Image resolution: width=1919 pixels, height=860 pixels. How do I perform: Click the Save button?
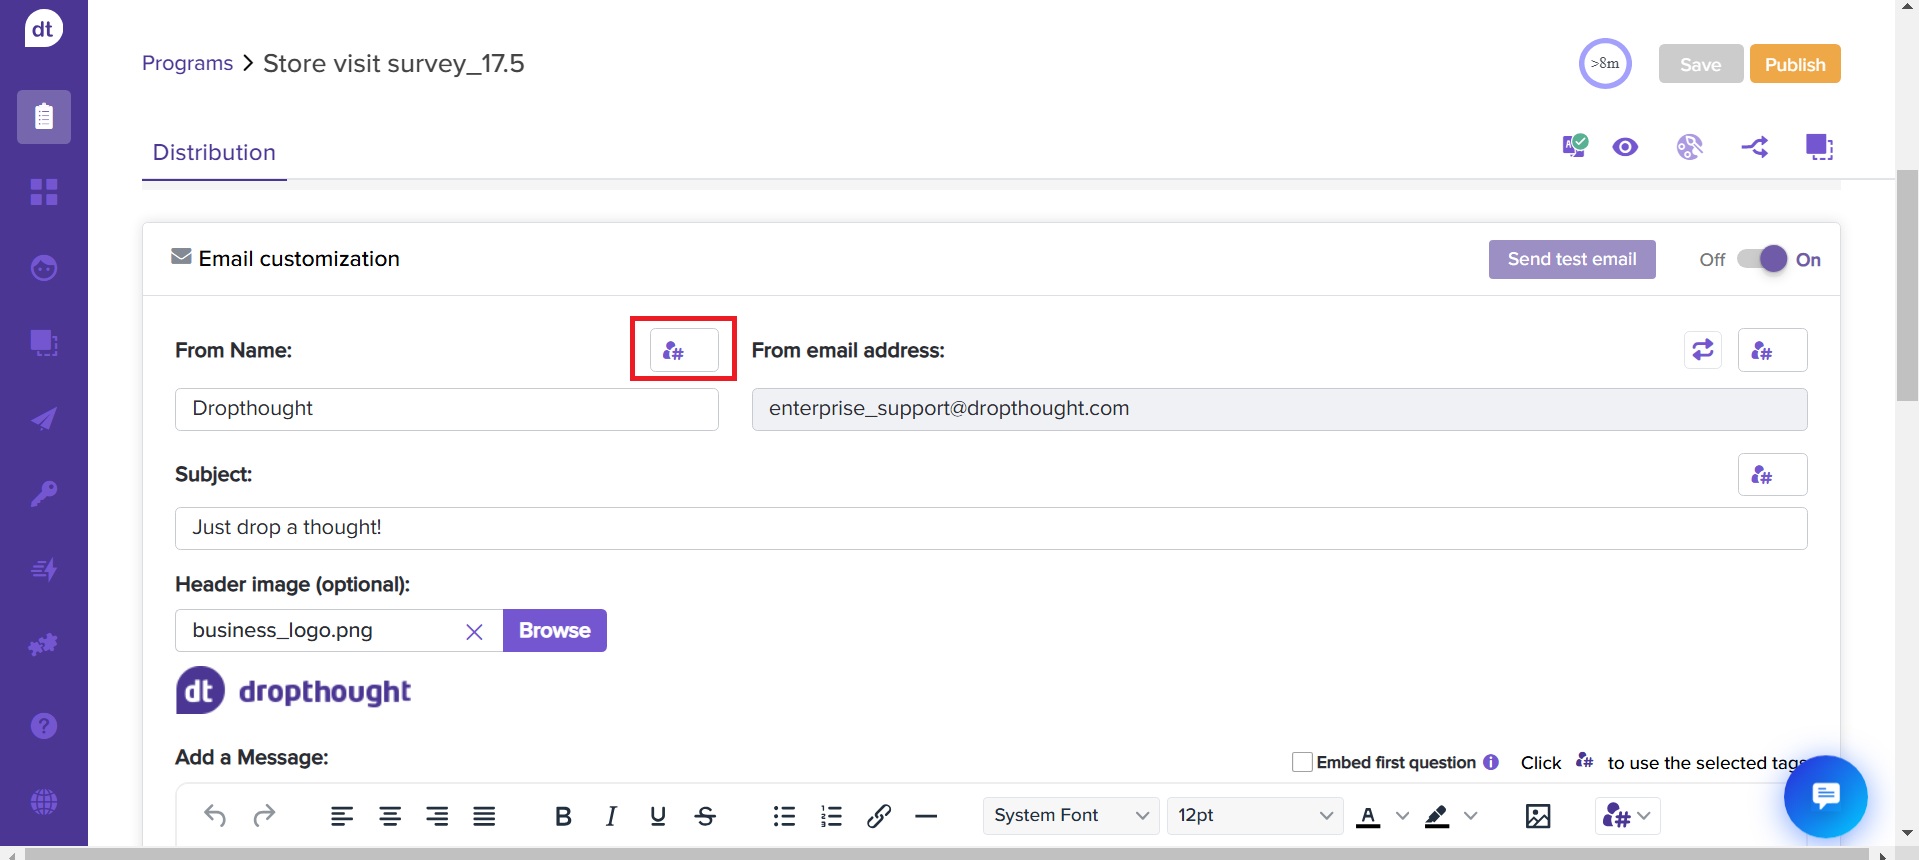1701,64
